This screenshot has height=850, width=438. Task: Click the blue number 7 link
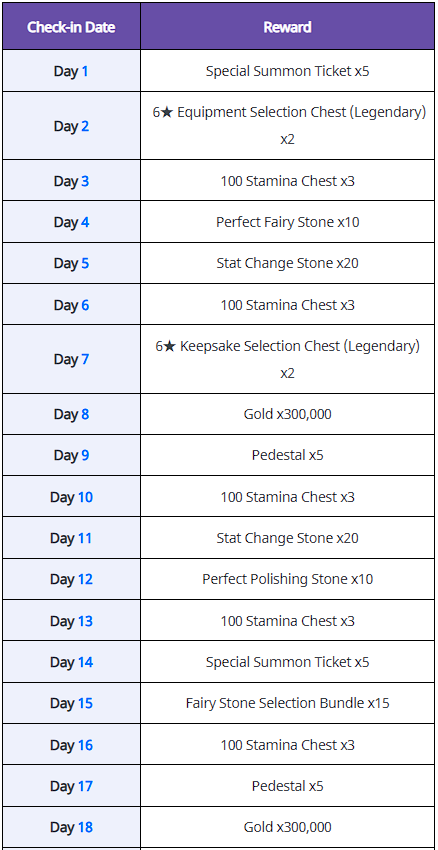[85, 359]
